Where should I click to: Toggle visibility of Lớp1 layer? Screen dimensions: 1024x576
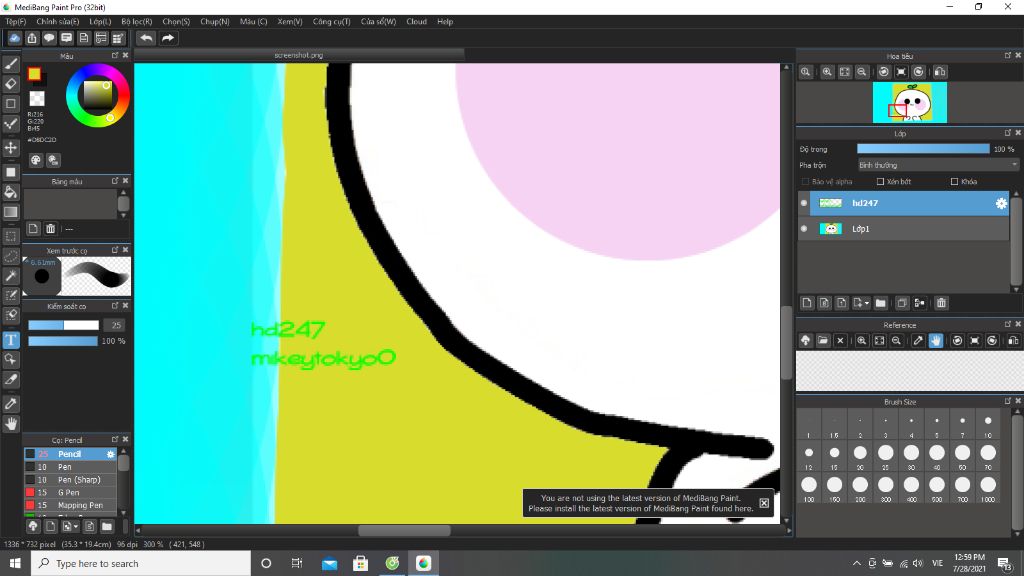click(804, 229)
